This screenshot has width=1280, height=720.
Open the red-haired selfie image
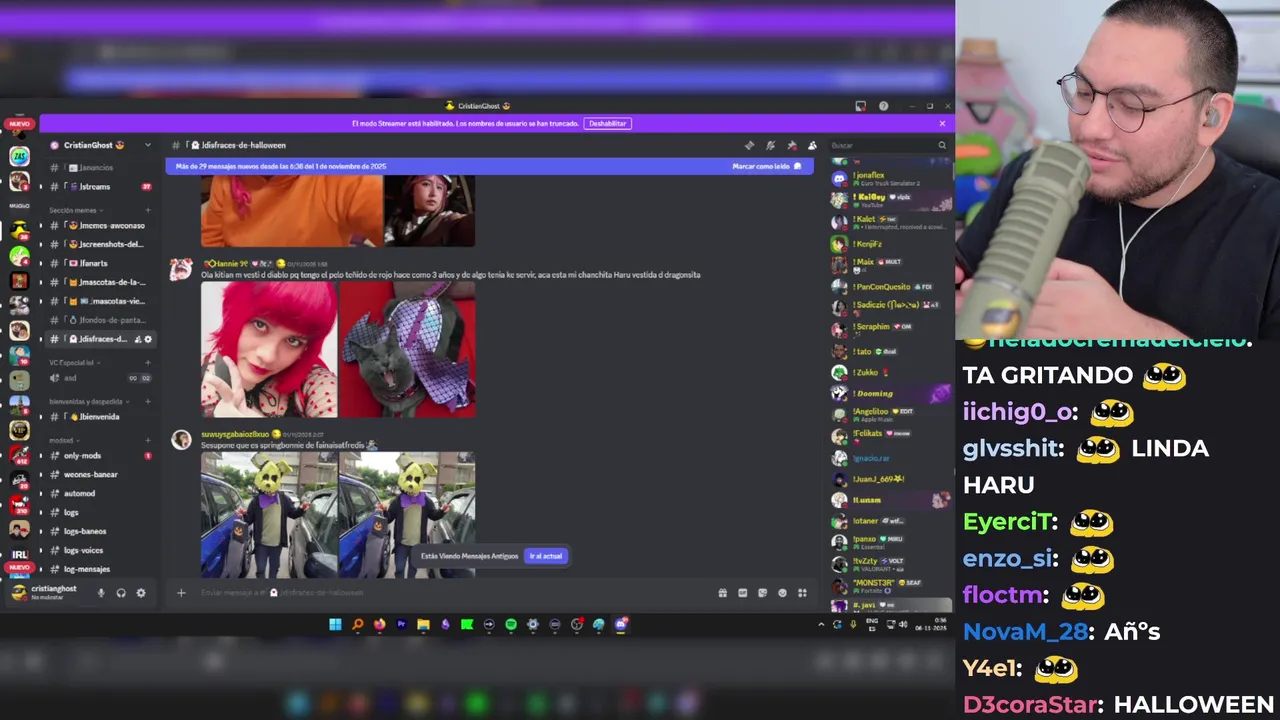click(269, 350)
